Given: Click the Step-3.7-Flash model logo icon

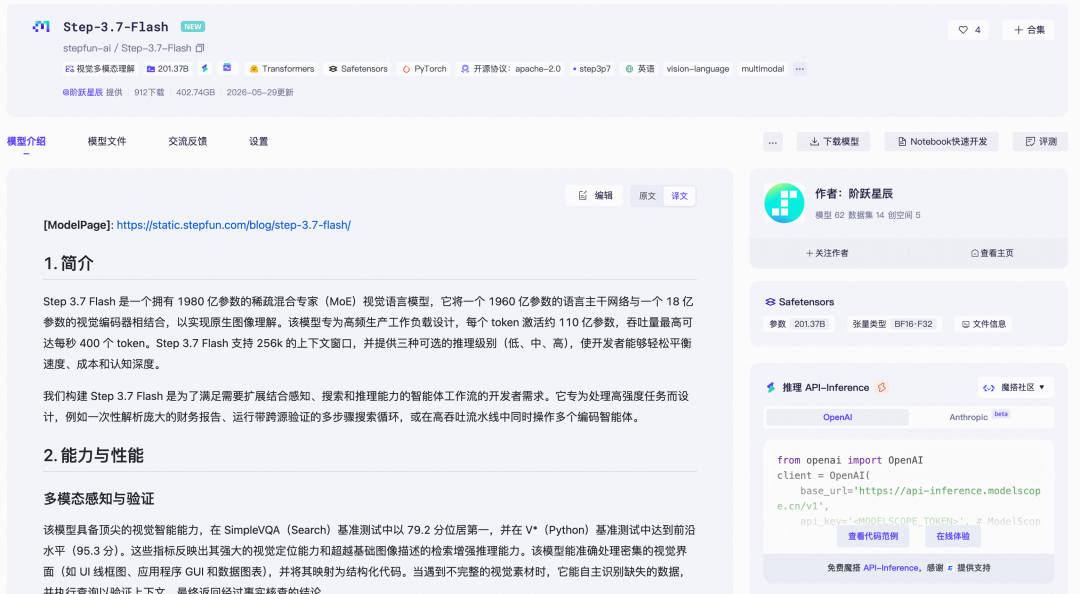Looking at the screenshot, I should tap(41, 27).
